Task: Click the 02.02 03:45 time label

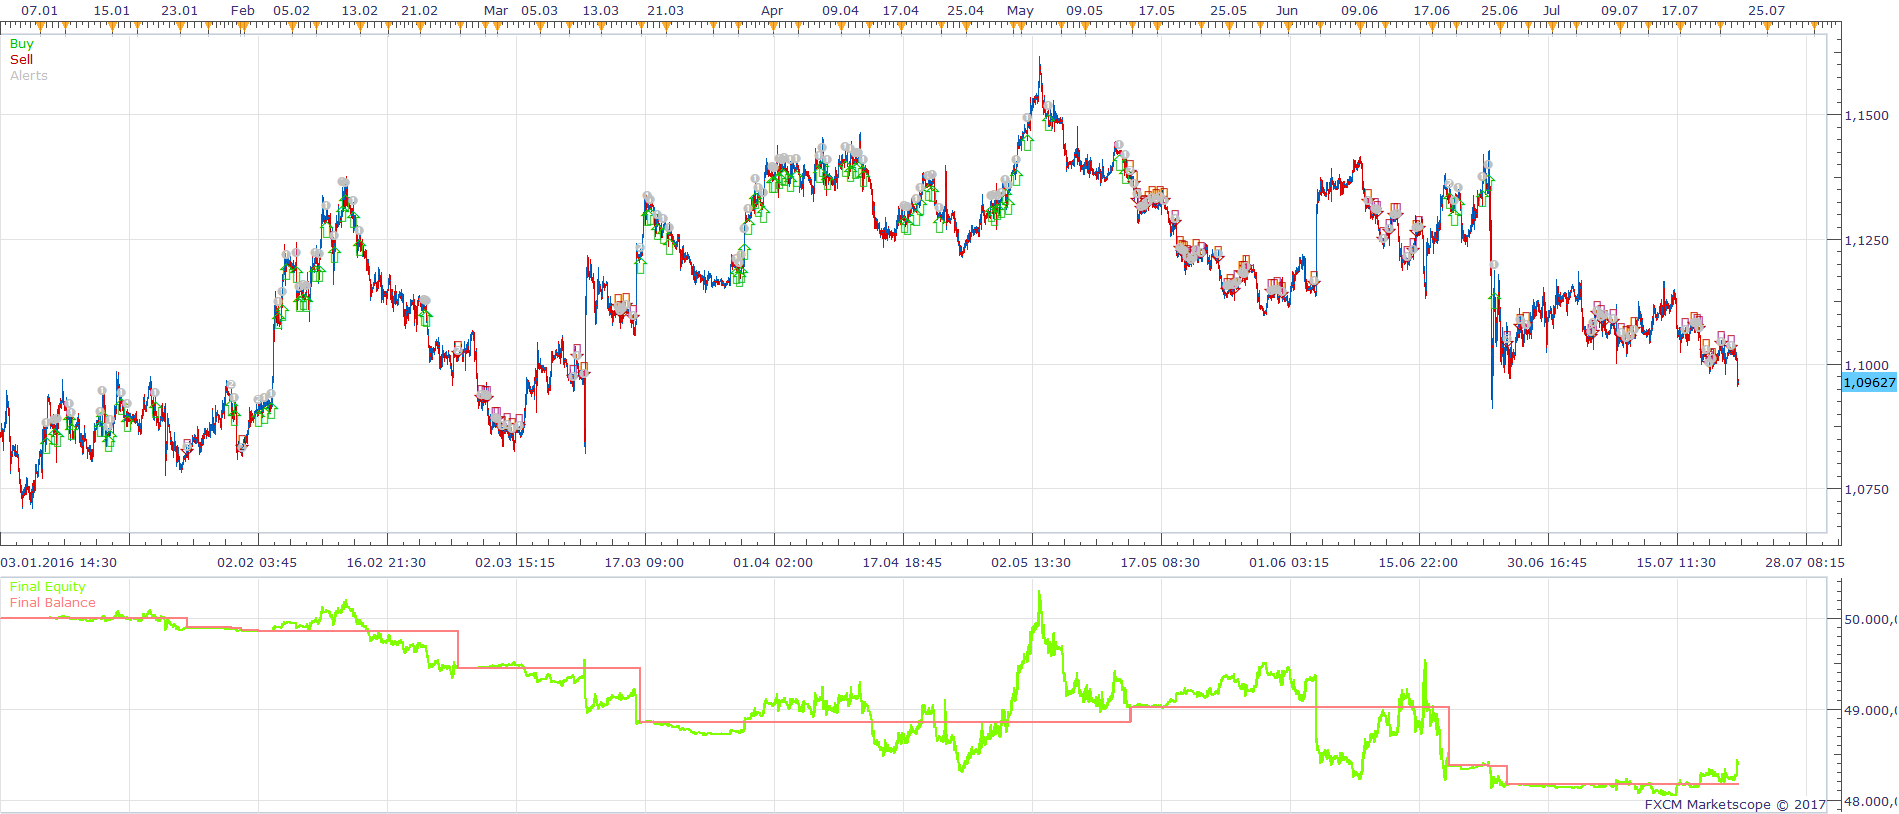Action: pos(257,563)
